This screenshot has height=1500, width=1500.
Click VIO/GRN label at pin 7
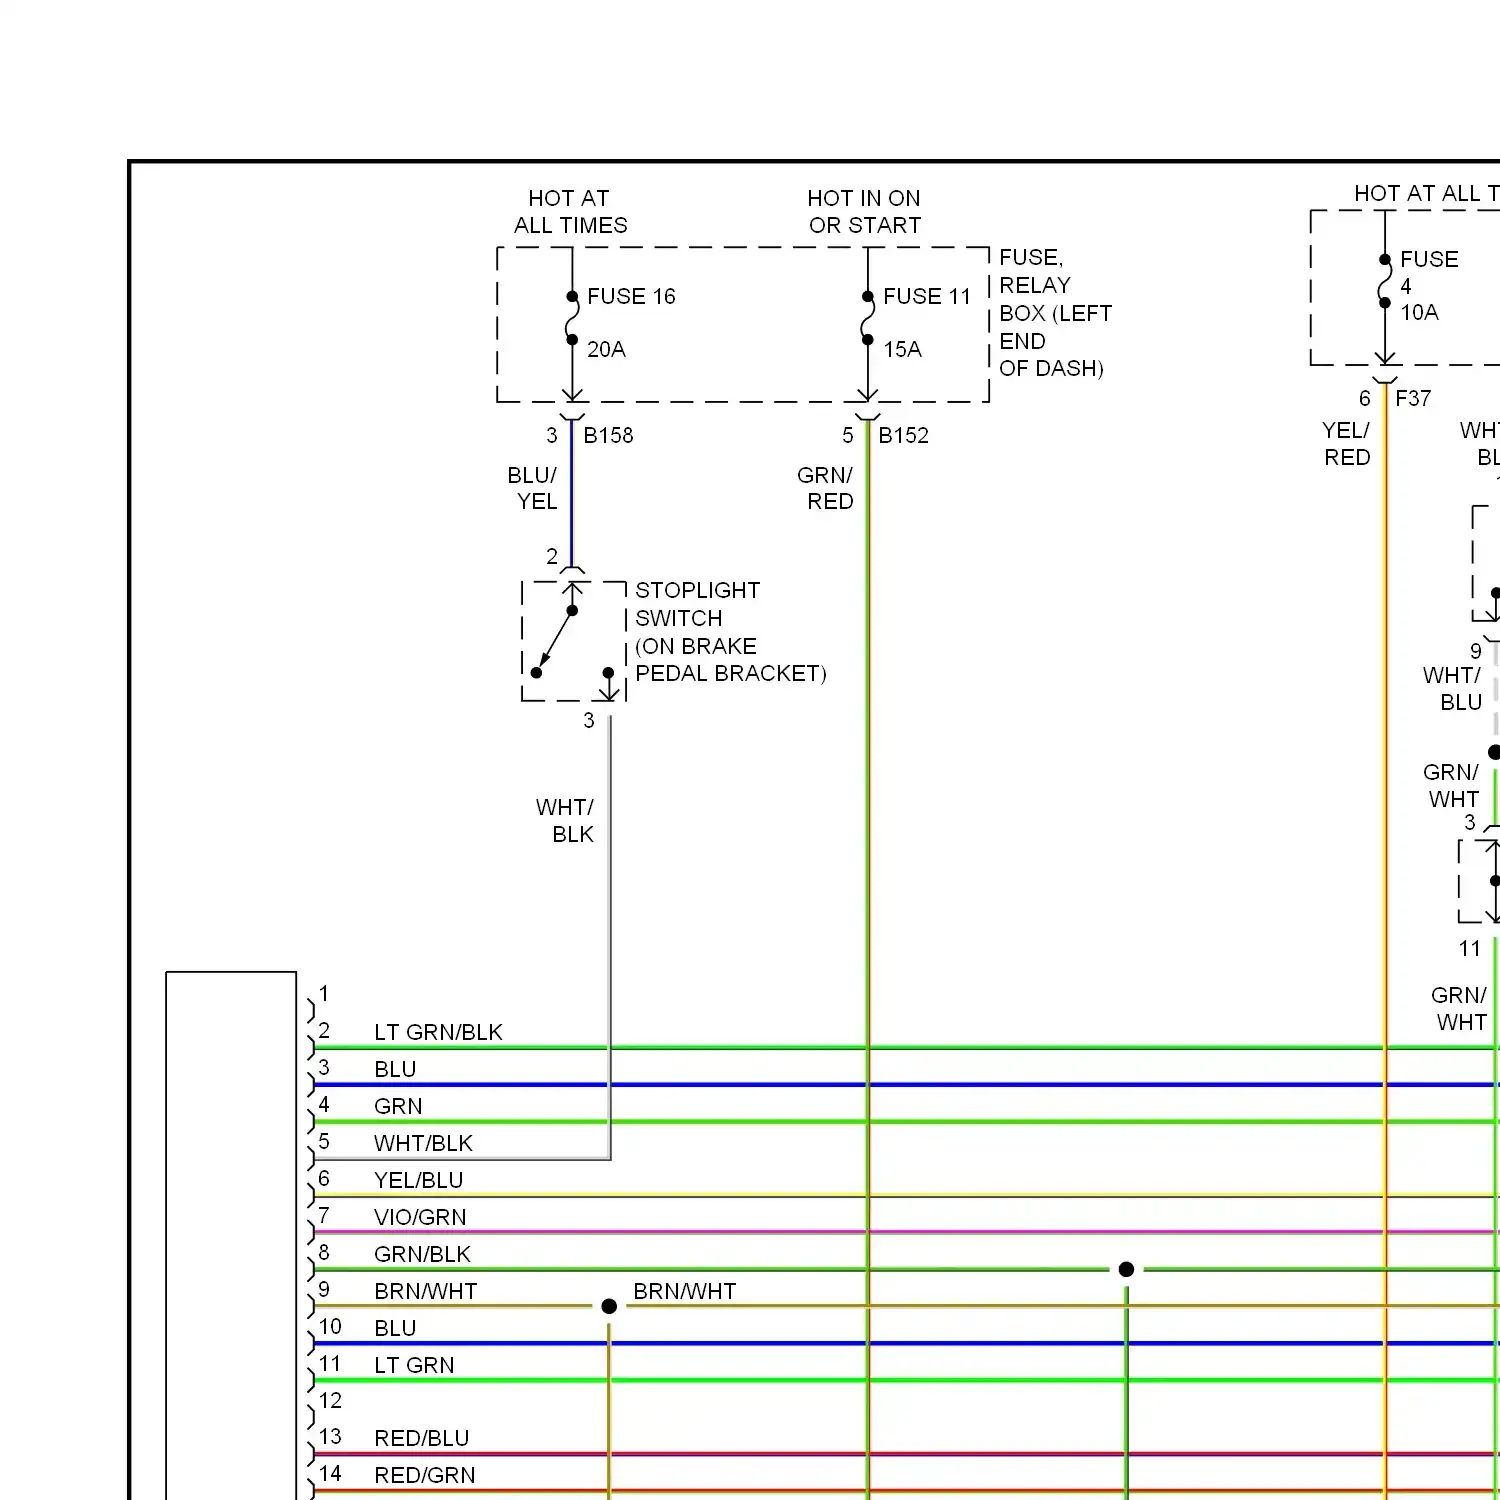tap(420, 1218)
